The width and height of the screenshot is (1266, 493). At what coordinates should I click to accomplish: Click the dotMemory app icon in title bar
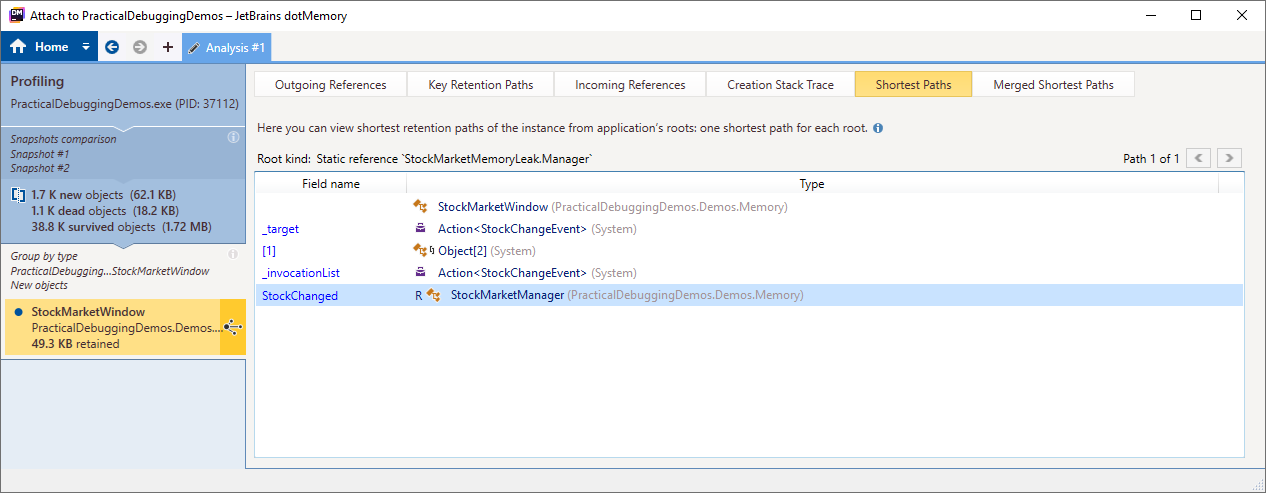15,16
